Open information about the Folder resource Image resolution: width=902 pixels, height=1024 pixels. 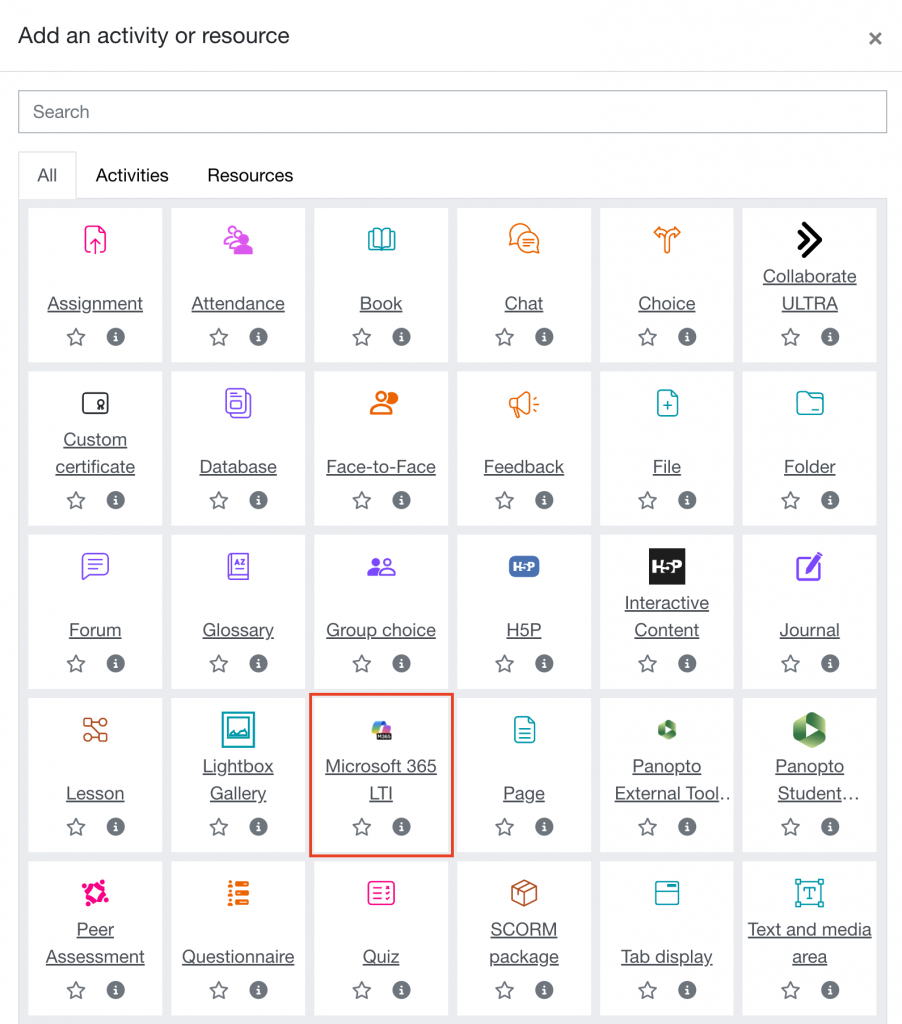[830, 500]
